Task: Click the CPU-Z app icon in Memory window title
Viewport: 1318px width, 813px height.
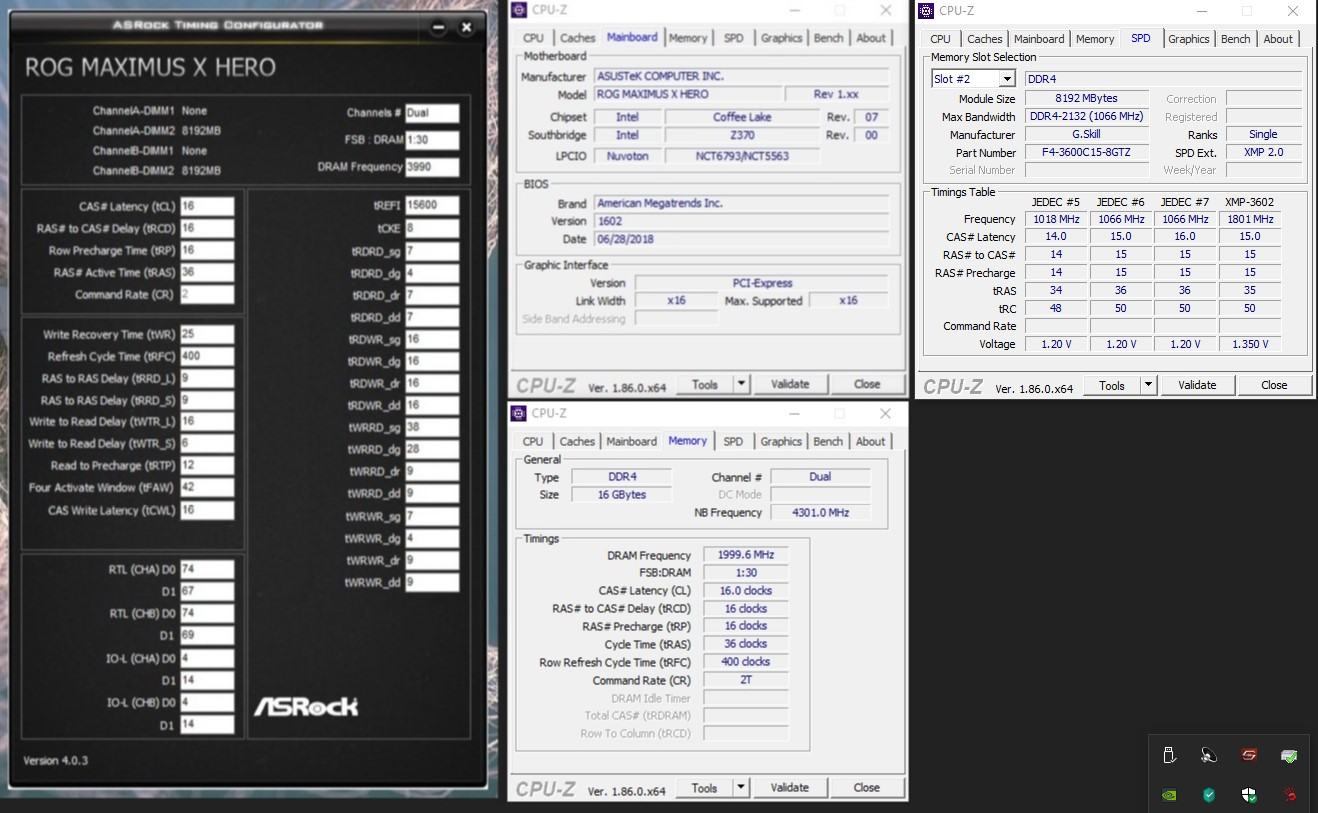Action: coord(518,413)
